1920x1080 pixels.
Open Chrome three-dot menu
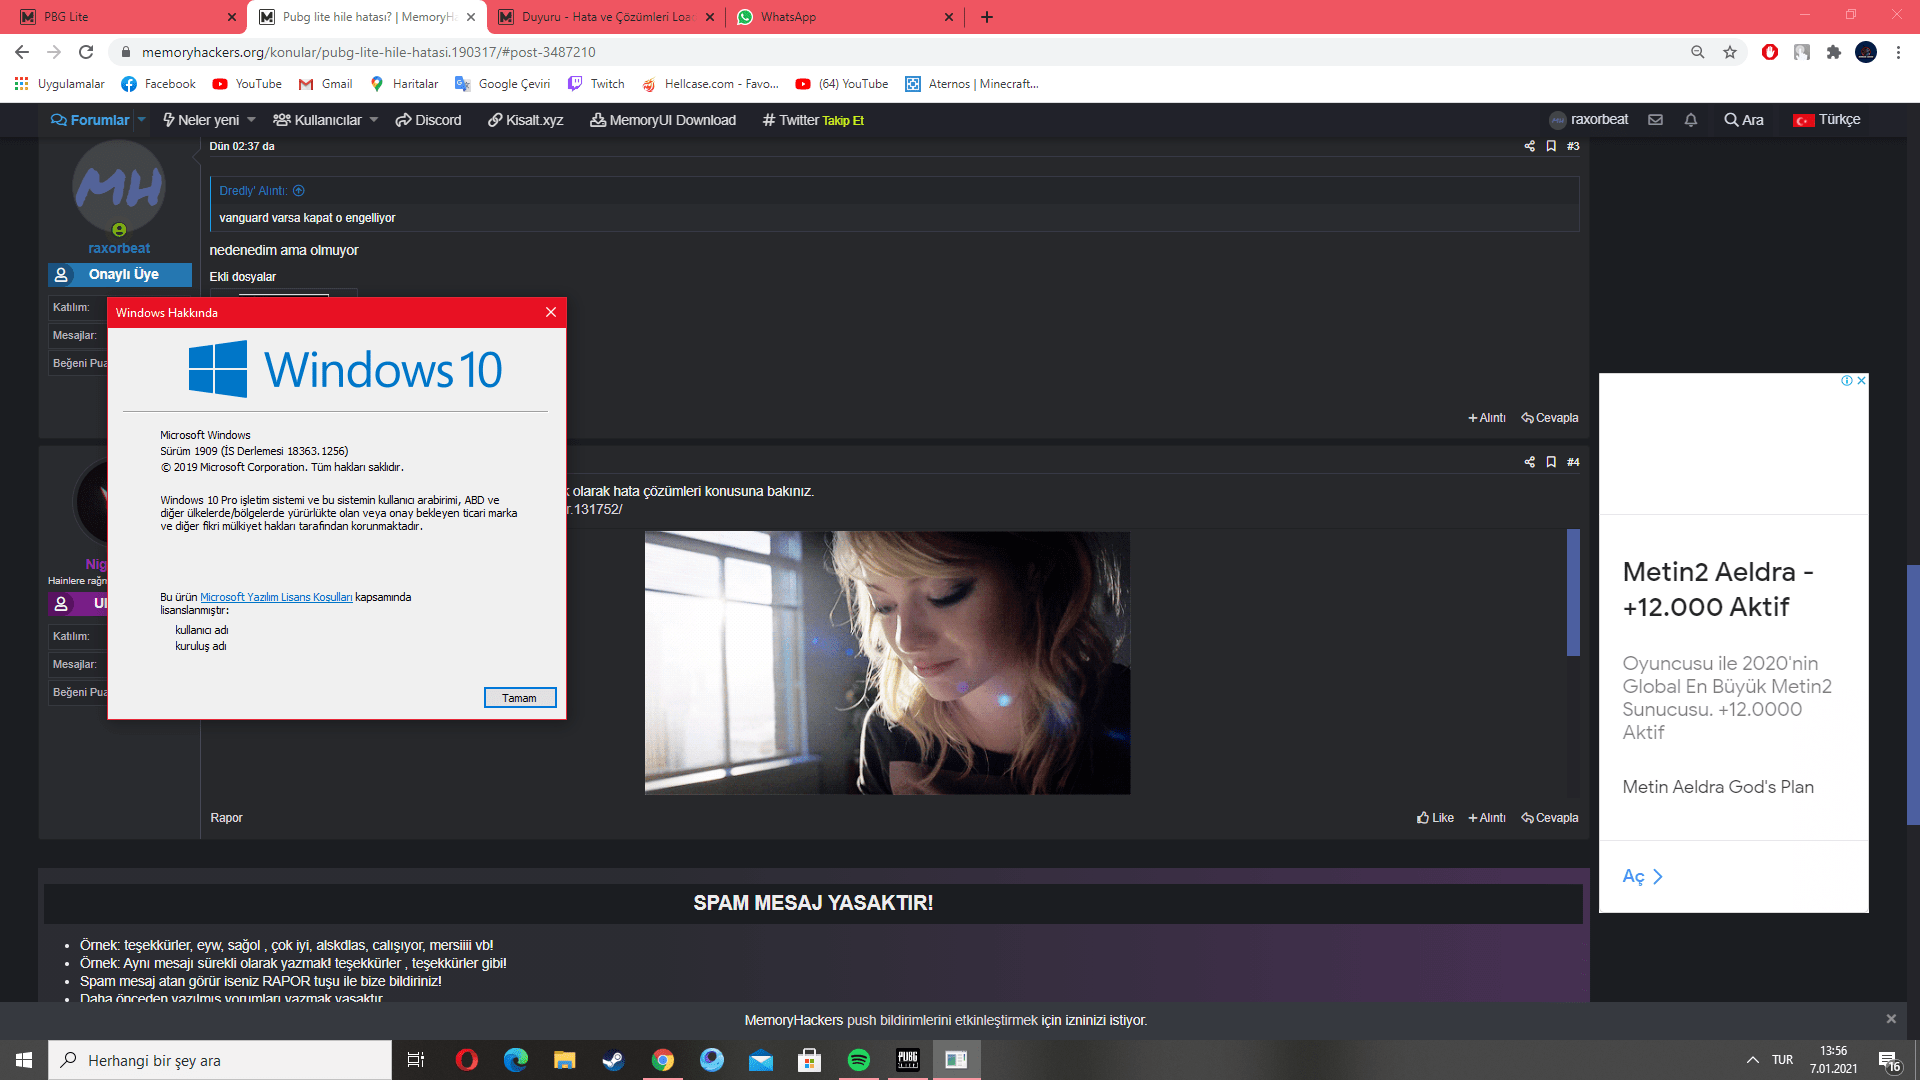(x=1898, y=52)
